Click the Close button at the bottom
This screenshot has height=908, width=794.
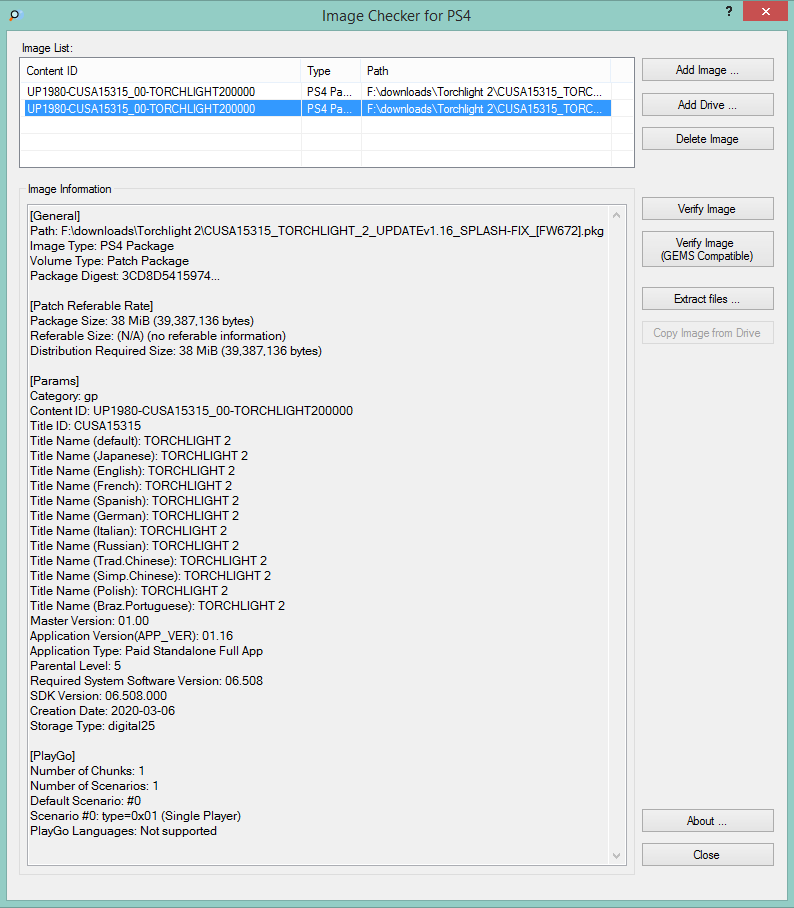coord(707,855)
